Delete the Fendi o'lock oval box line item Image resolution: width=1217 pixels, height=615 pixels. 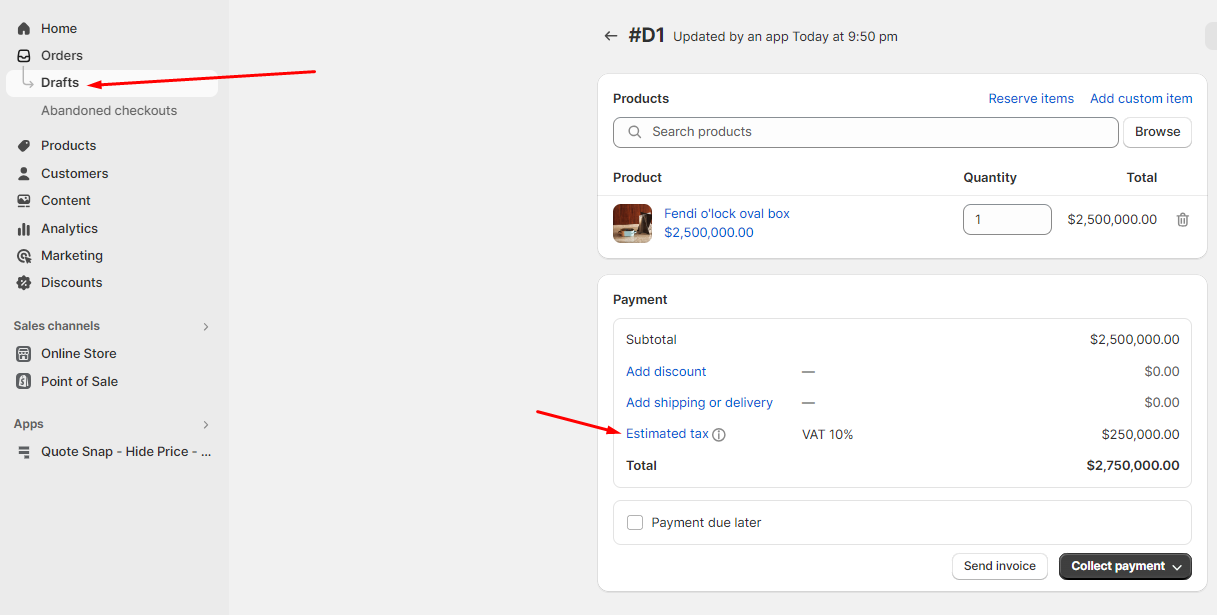[1182, 220]
